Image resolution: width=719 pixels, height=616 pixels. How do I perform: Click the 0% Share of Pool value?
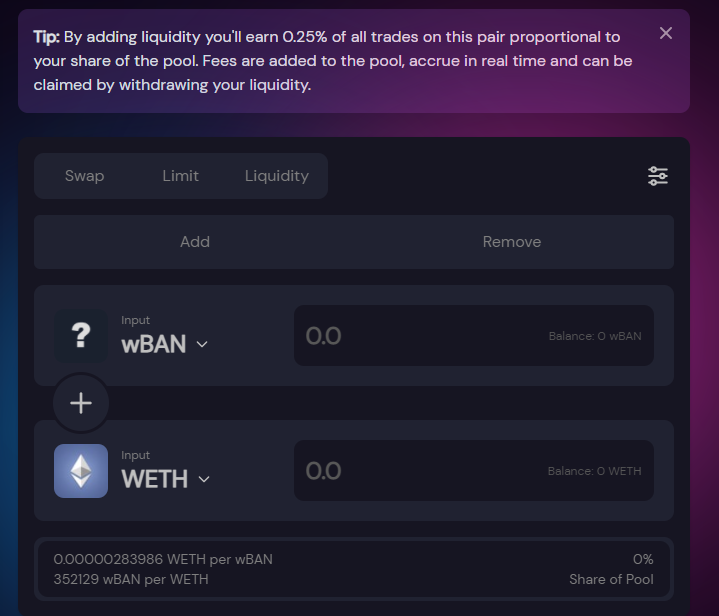click(x=643, y=559)
